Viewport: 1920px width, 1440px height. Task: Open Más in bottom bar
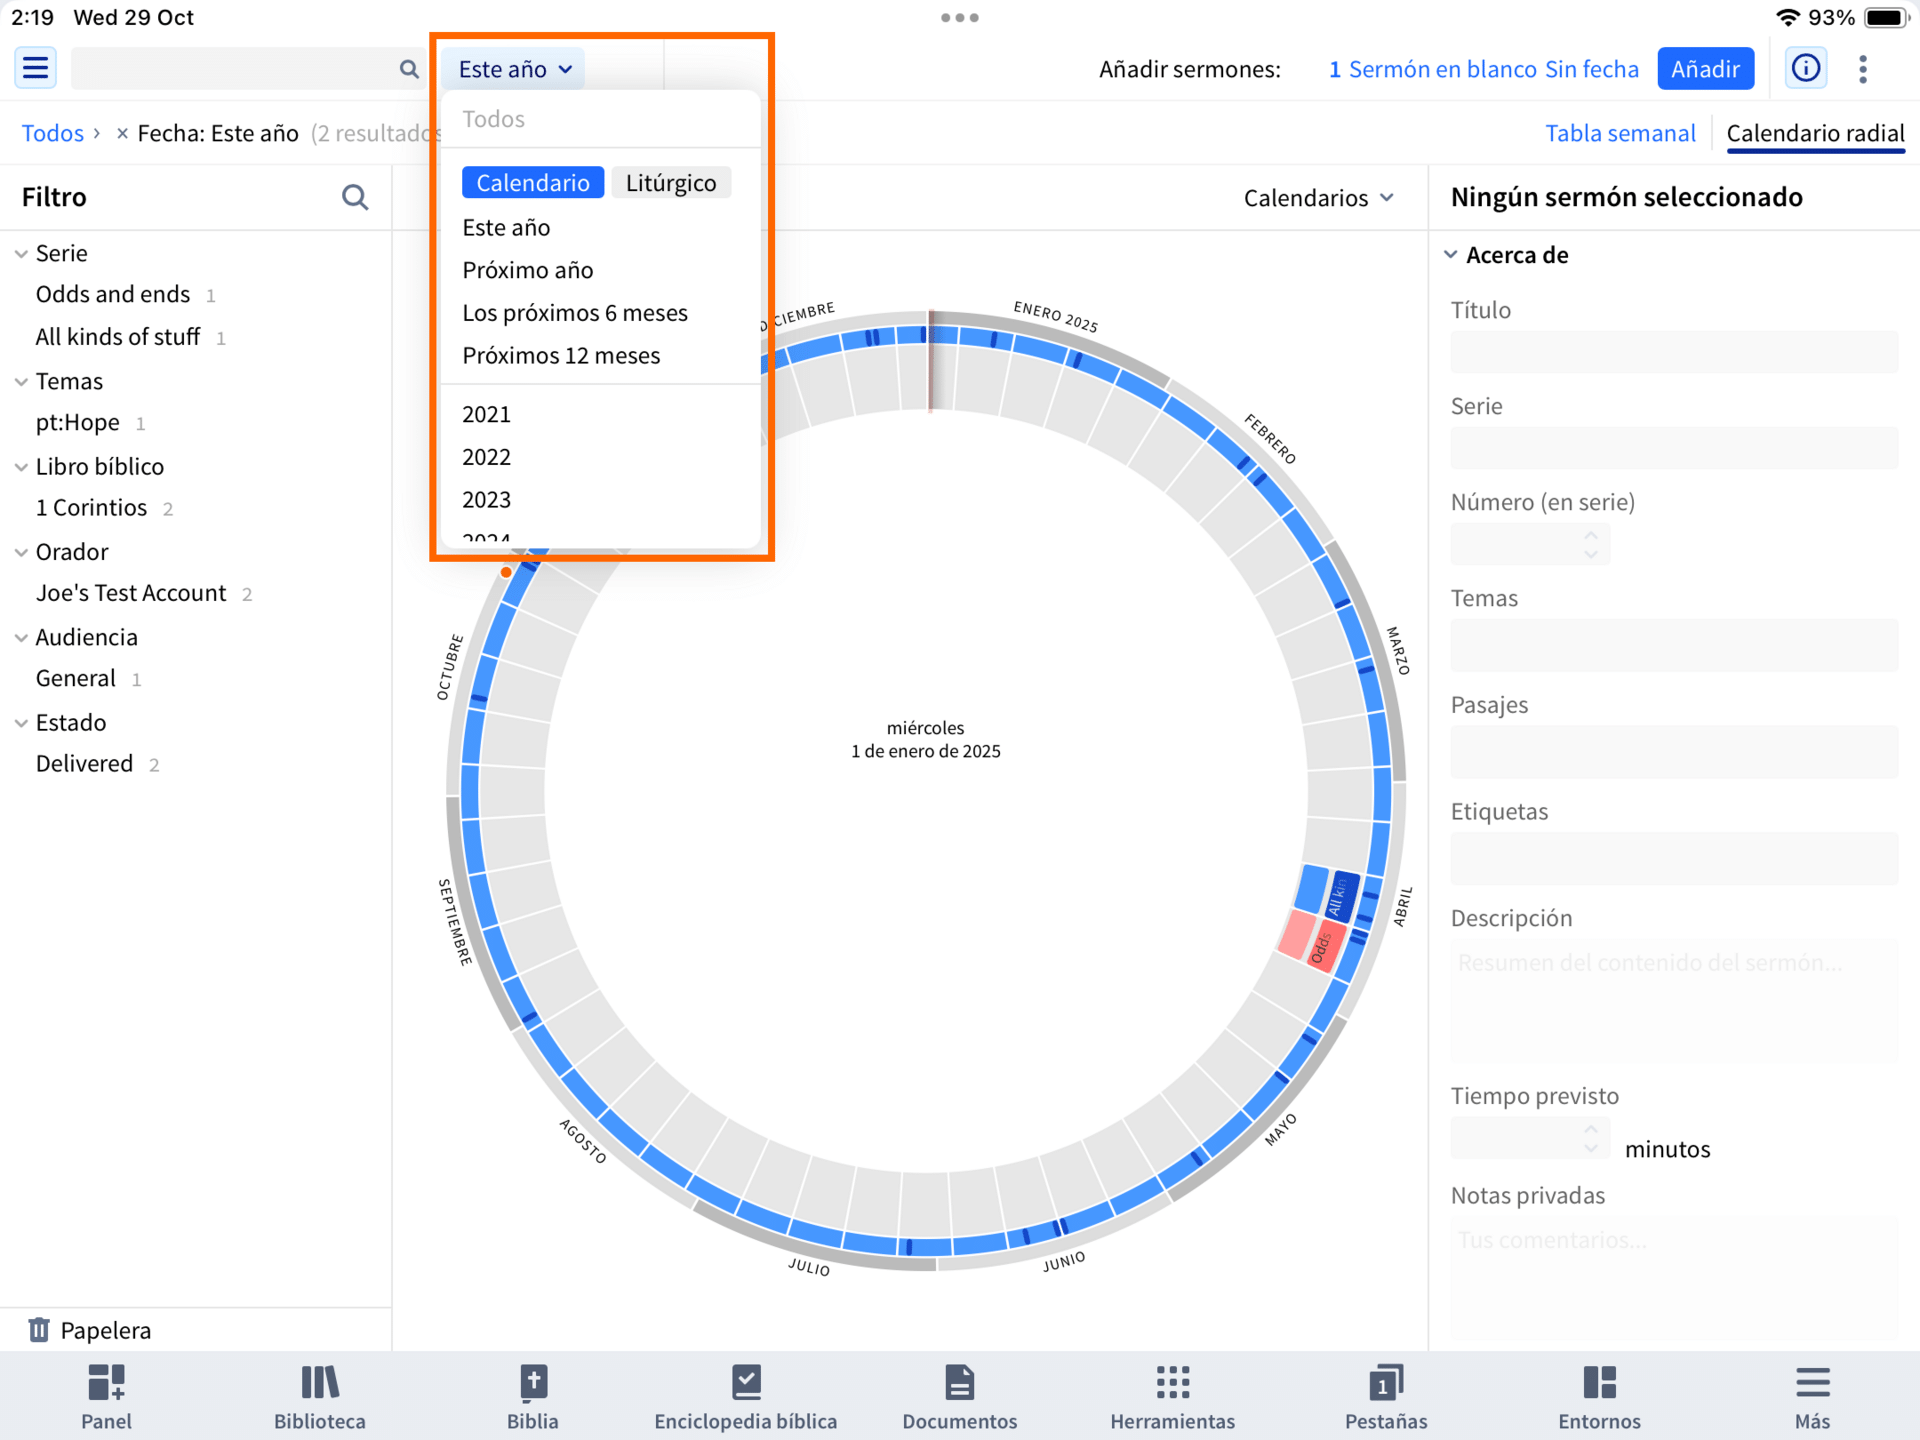[x=1813, y=1397]
